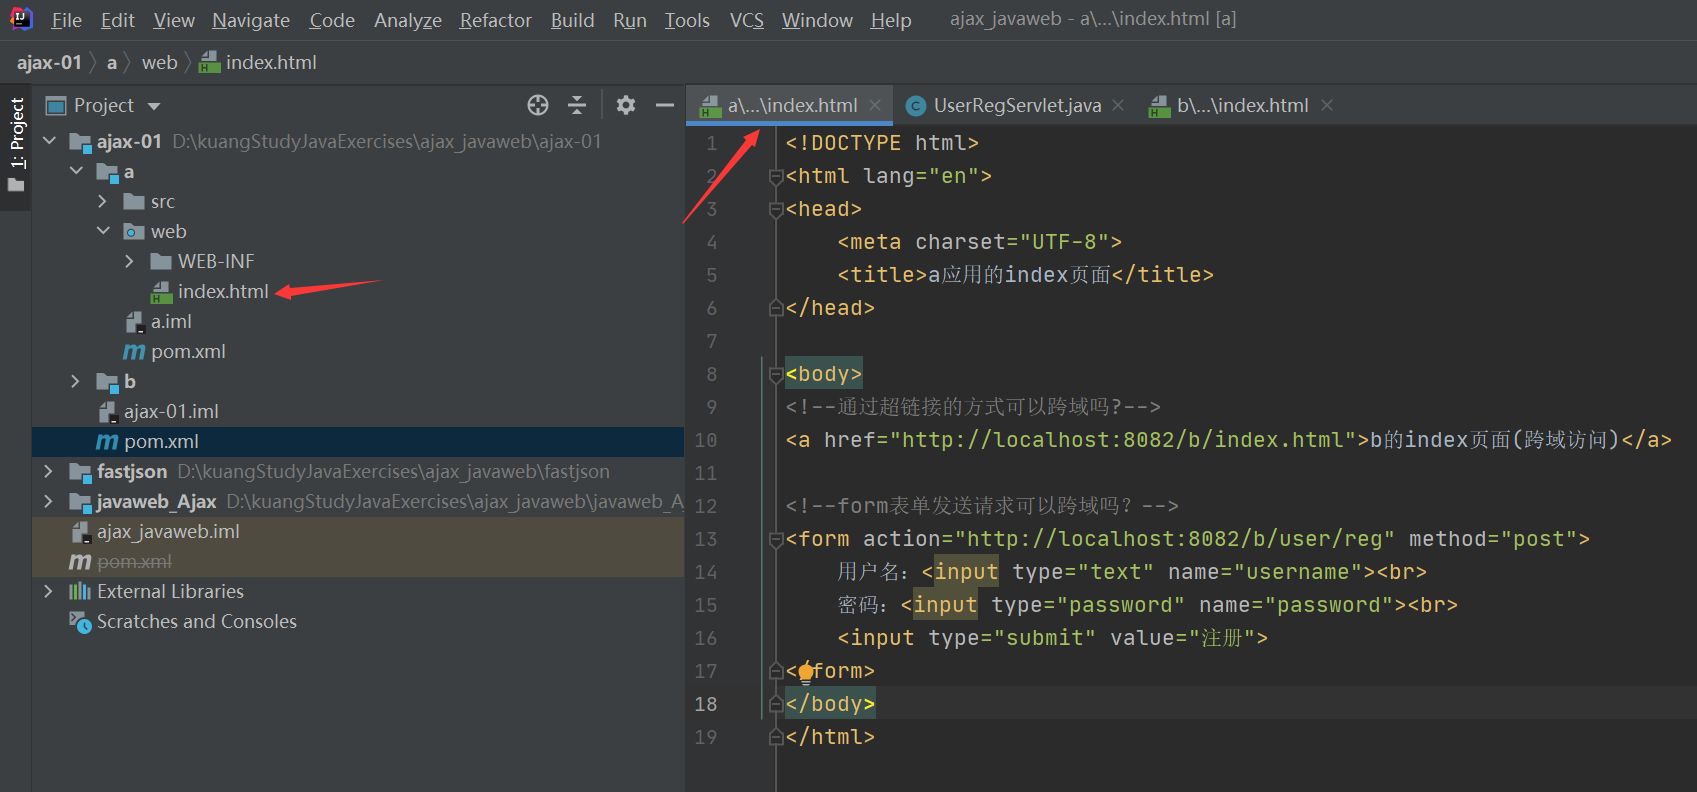The height and width of the screenshot is (792, 1697).
Task: Expand the src folder
Action: coord(102,201)
